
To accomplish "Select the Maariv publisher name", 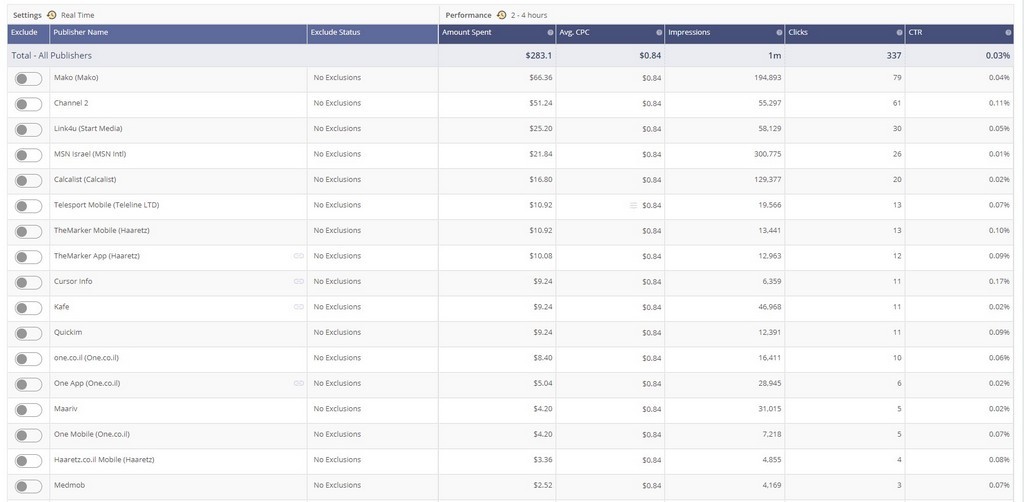I will [66, 409].
